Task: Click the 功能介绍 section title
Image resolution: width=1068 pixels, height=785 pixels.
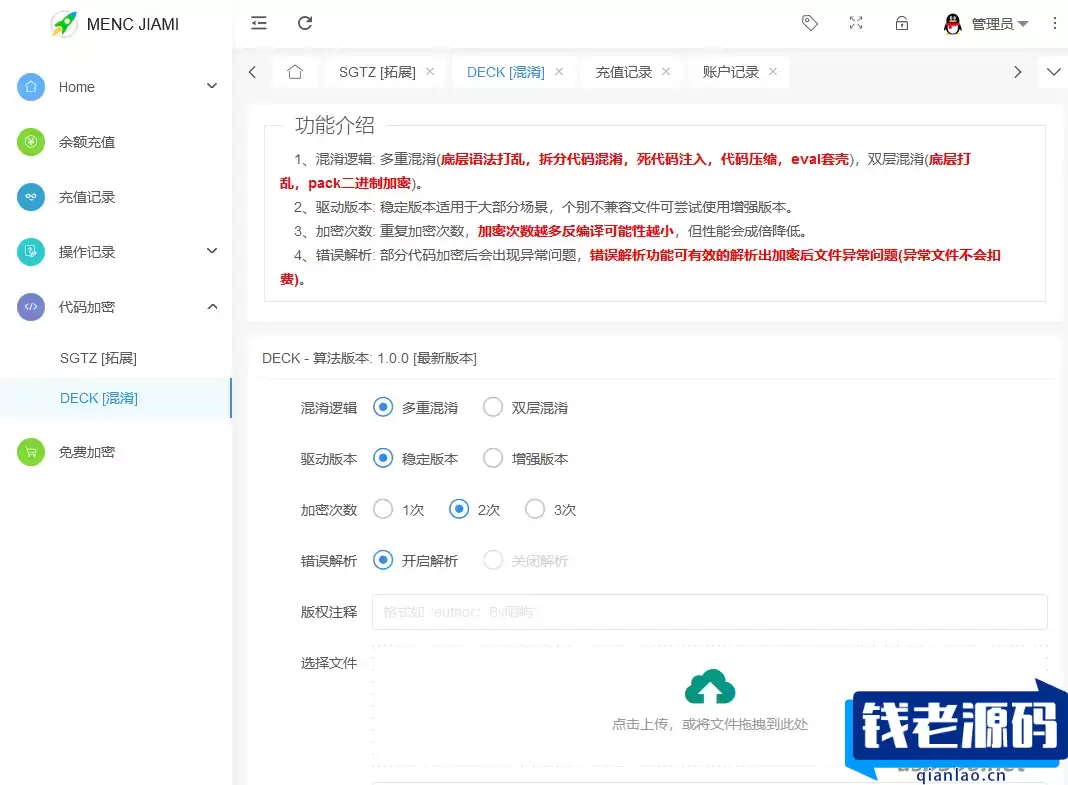Action: [334, 125]
